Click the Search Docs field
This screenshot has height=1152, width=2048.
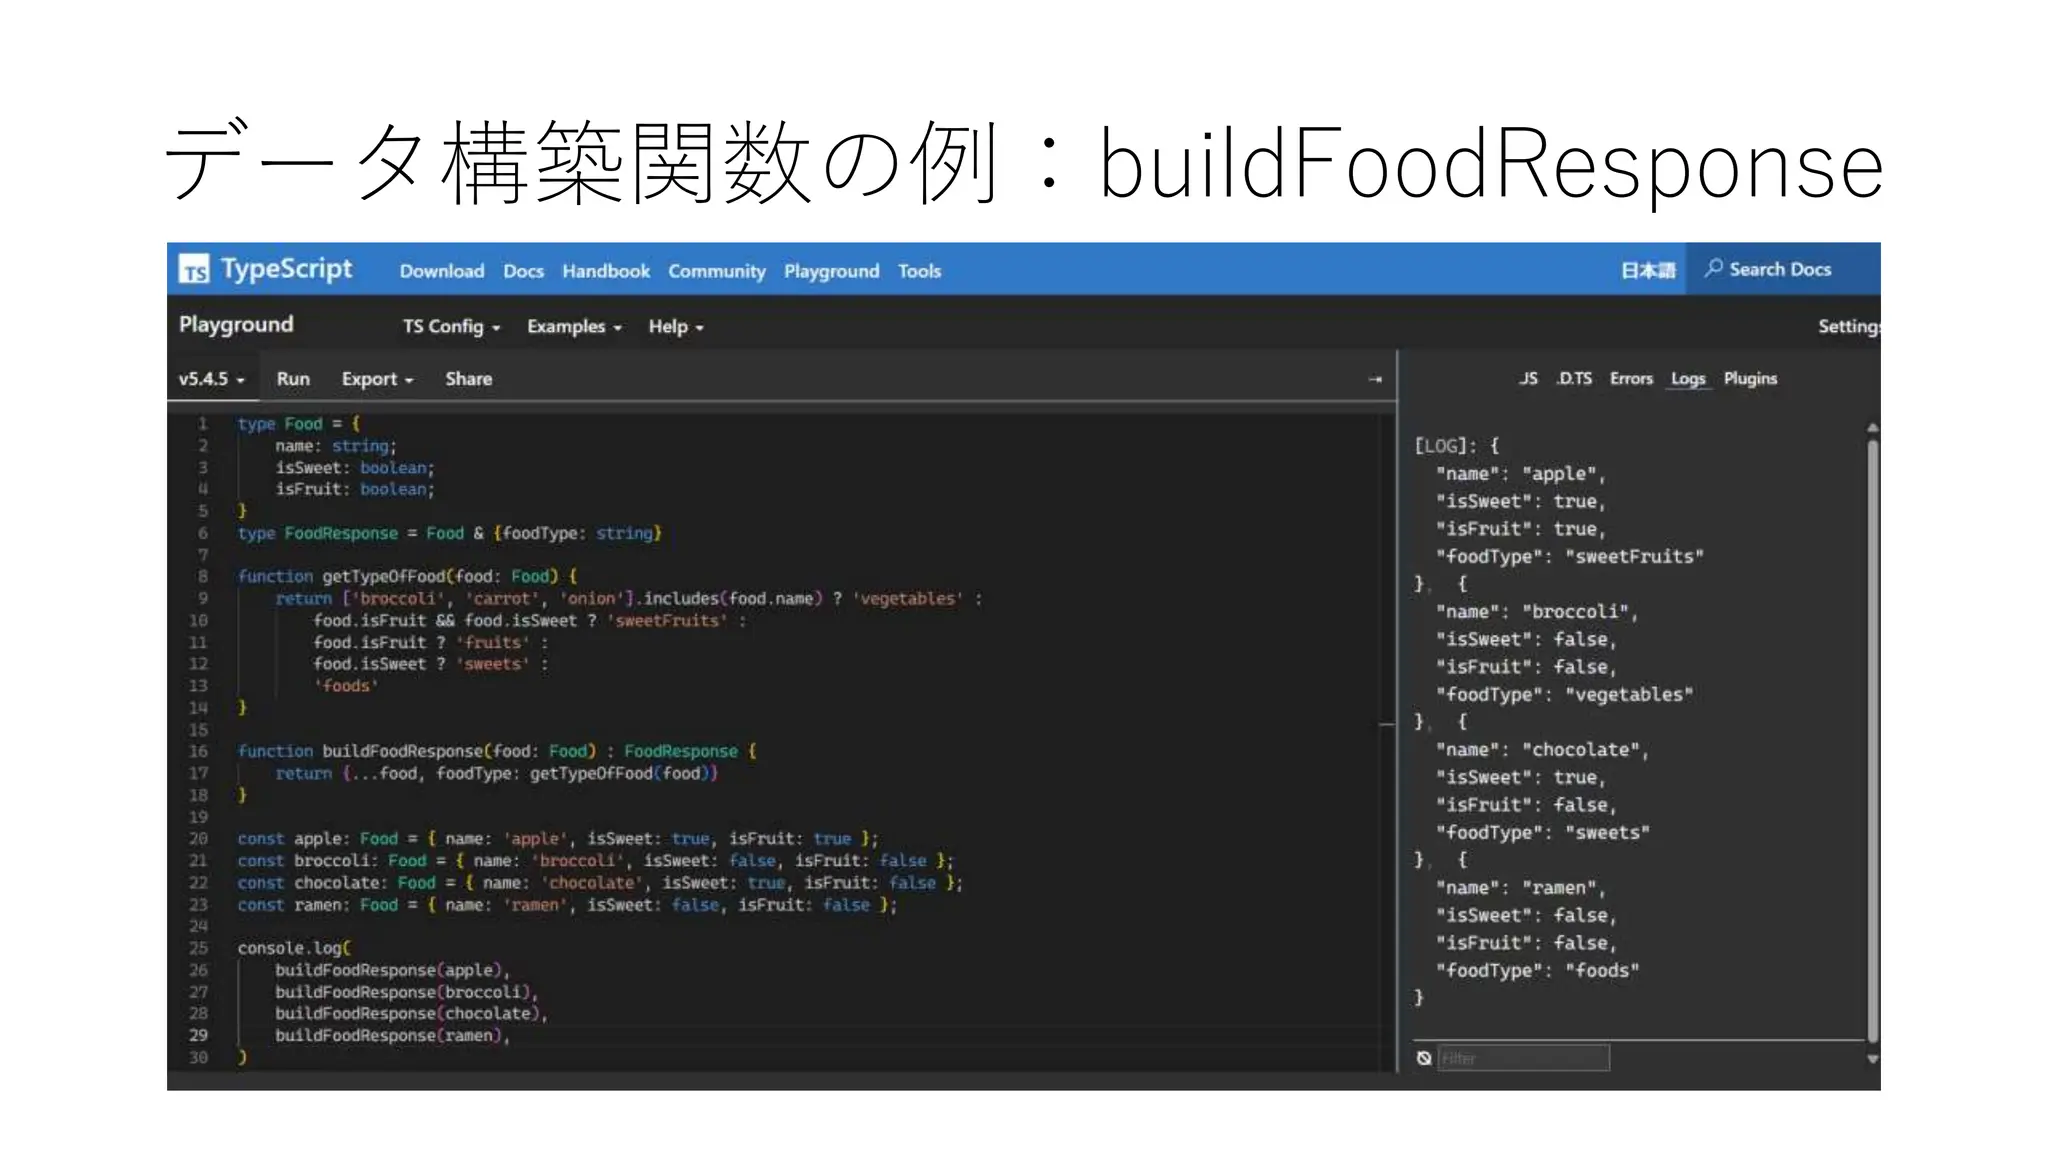tap(1782, 269)
